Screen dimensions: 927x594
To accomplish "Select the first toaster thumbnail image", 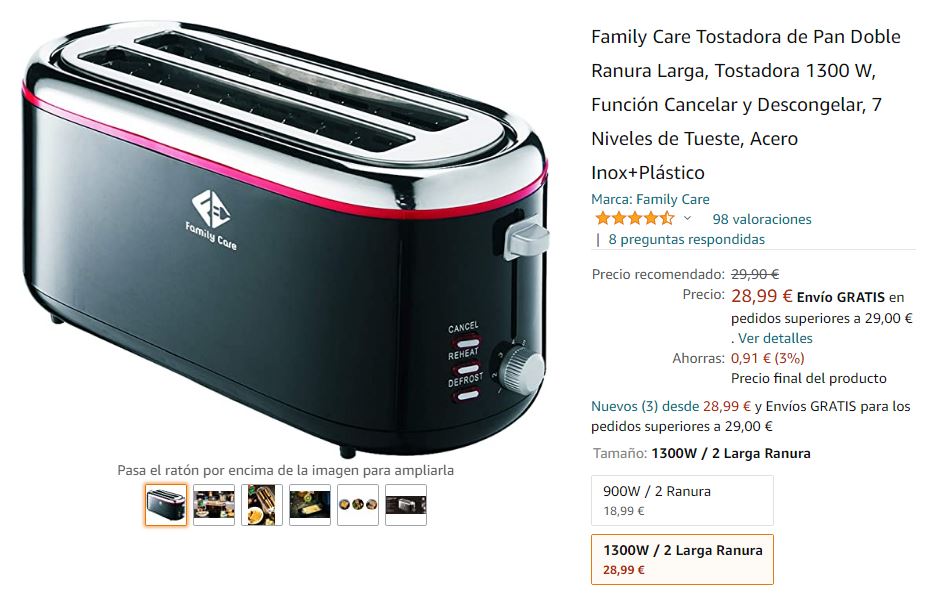I will coord(166,505).
